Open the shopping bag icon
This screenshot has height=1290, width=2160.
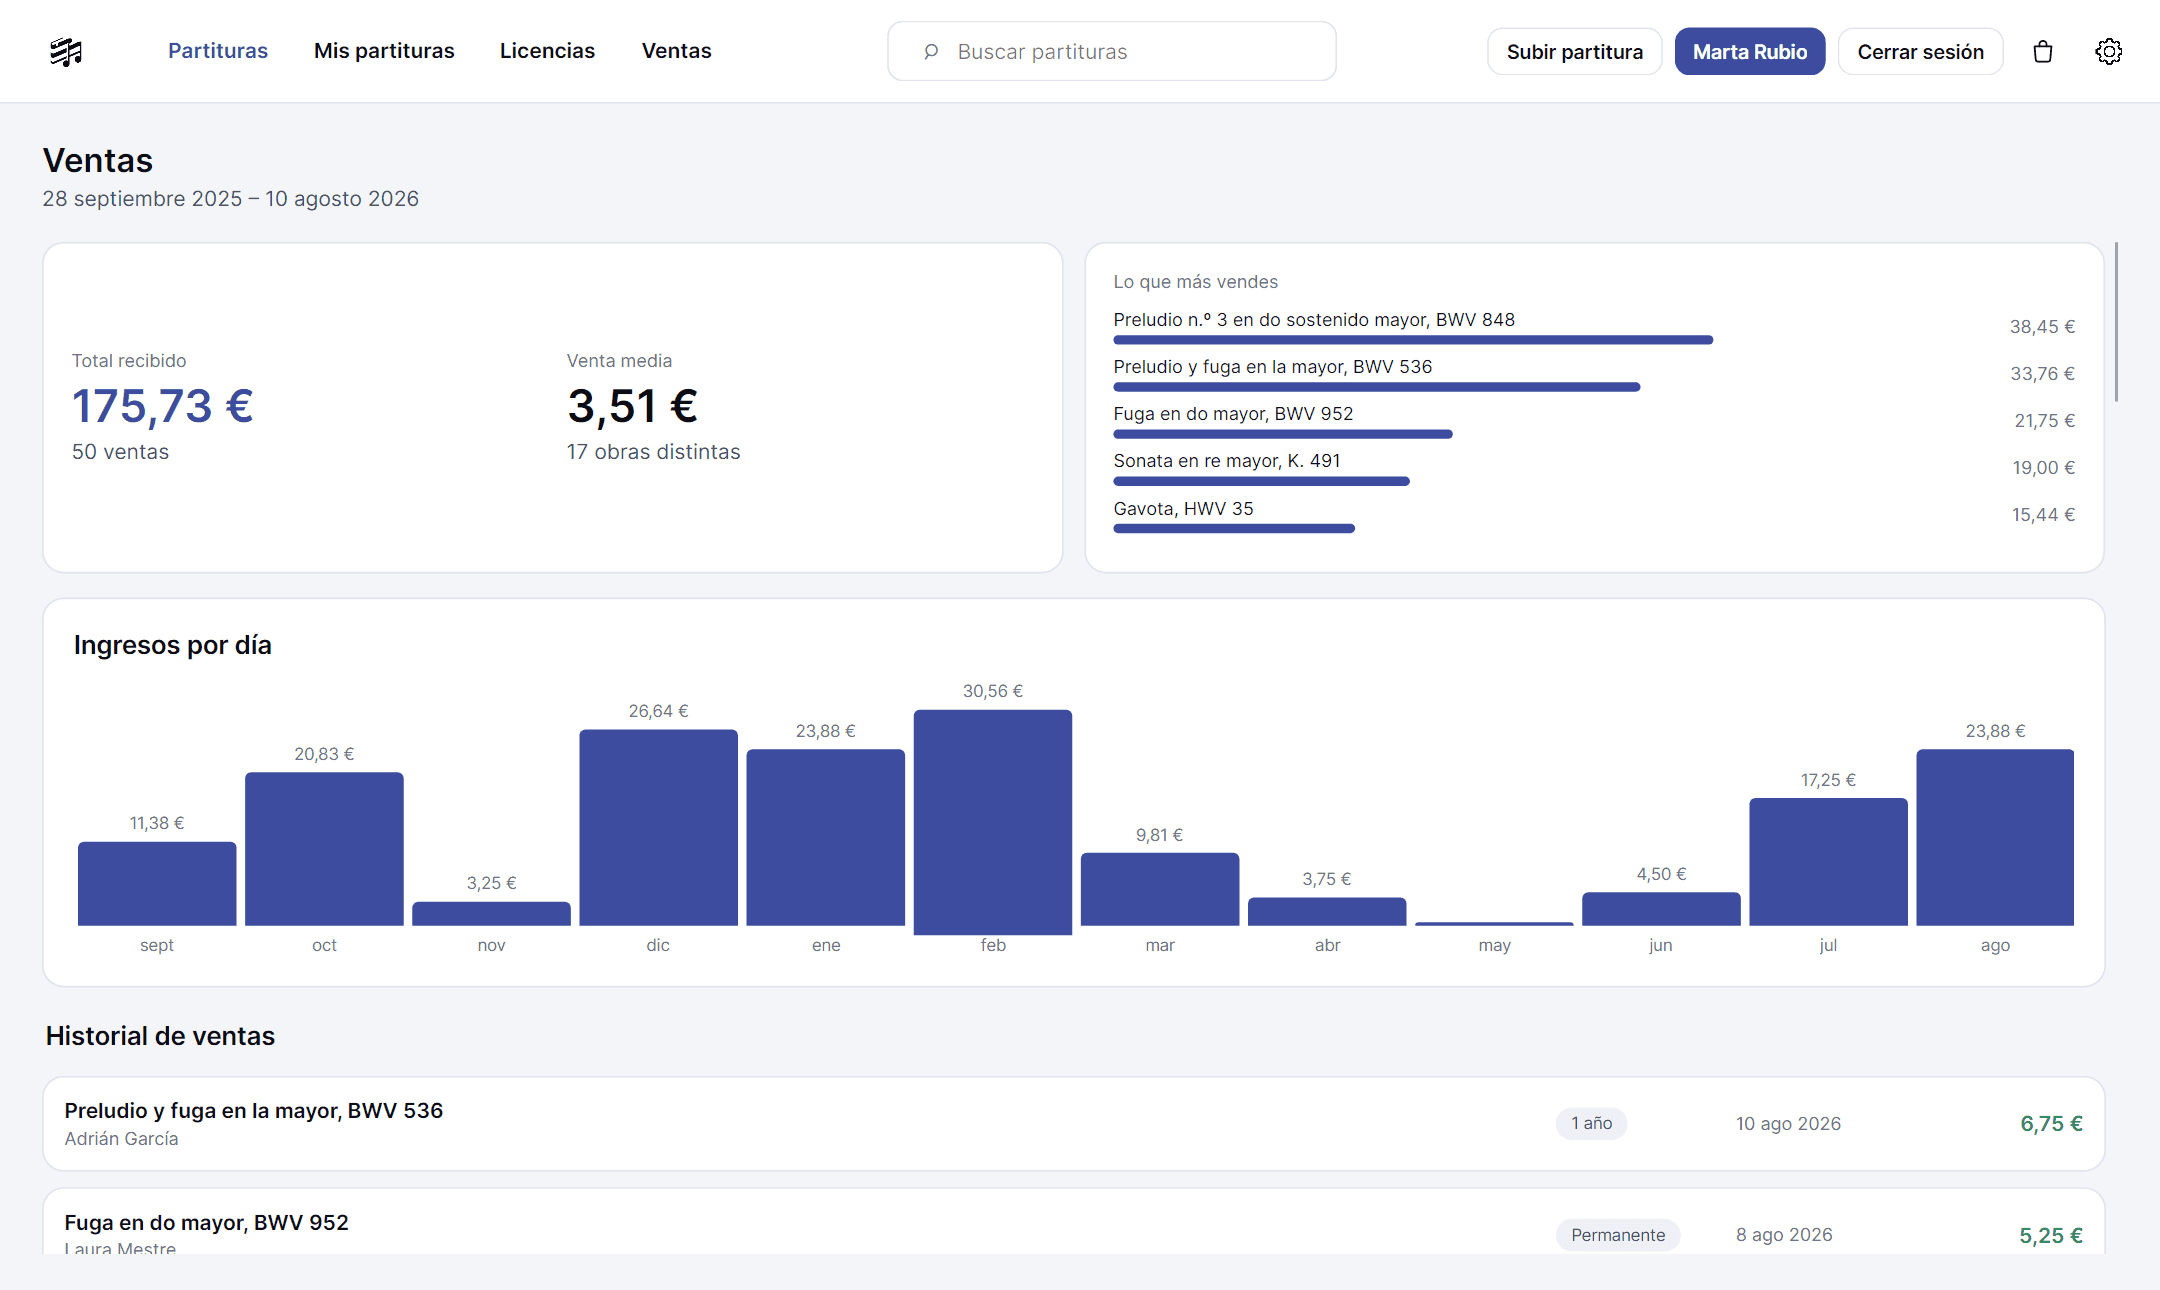[x=2043, y=51]
